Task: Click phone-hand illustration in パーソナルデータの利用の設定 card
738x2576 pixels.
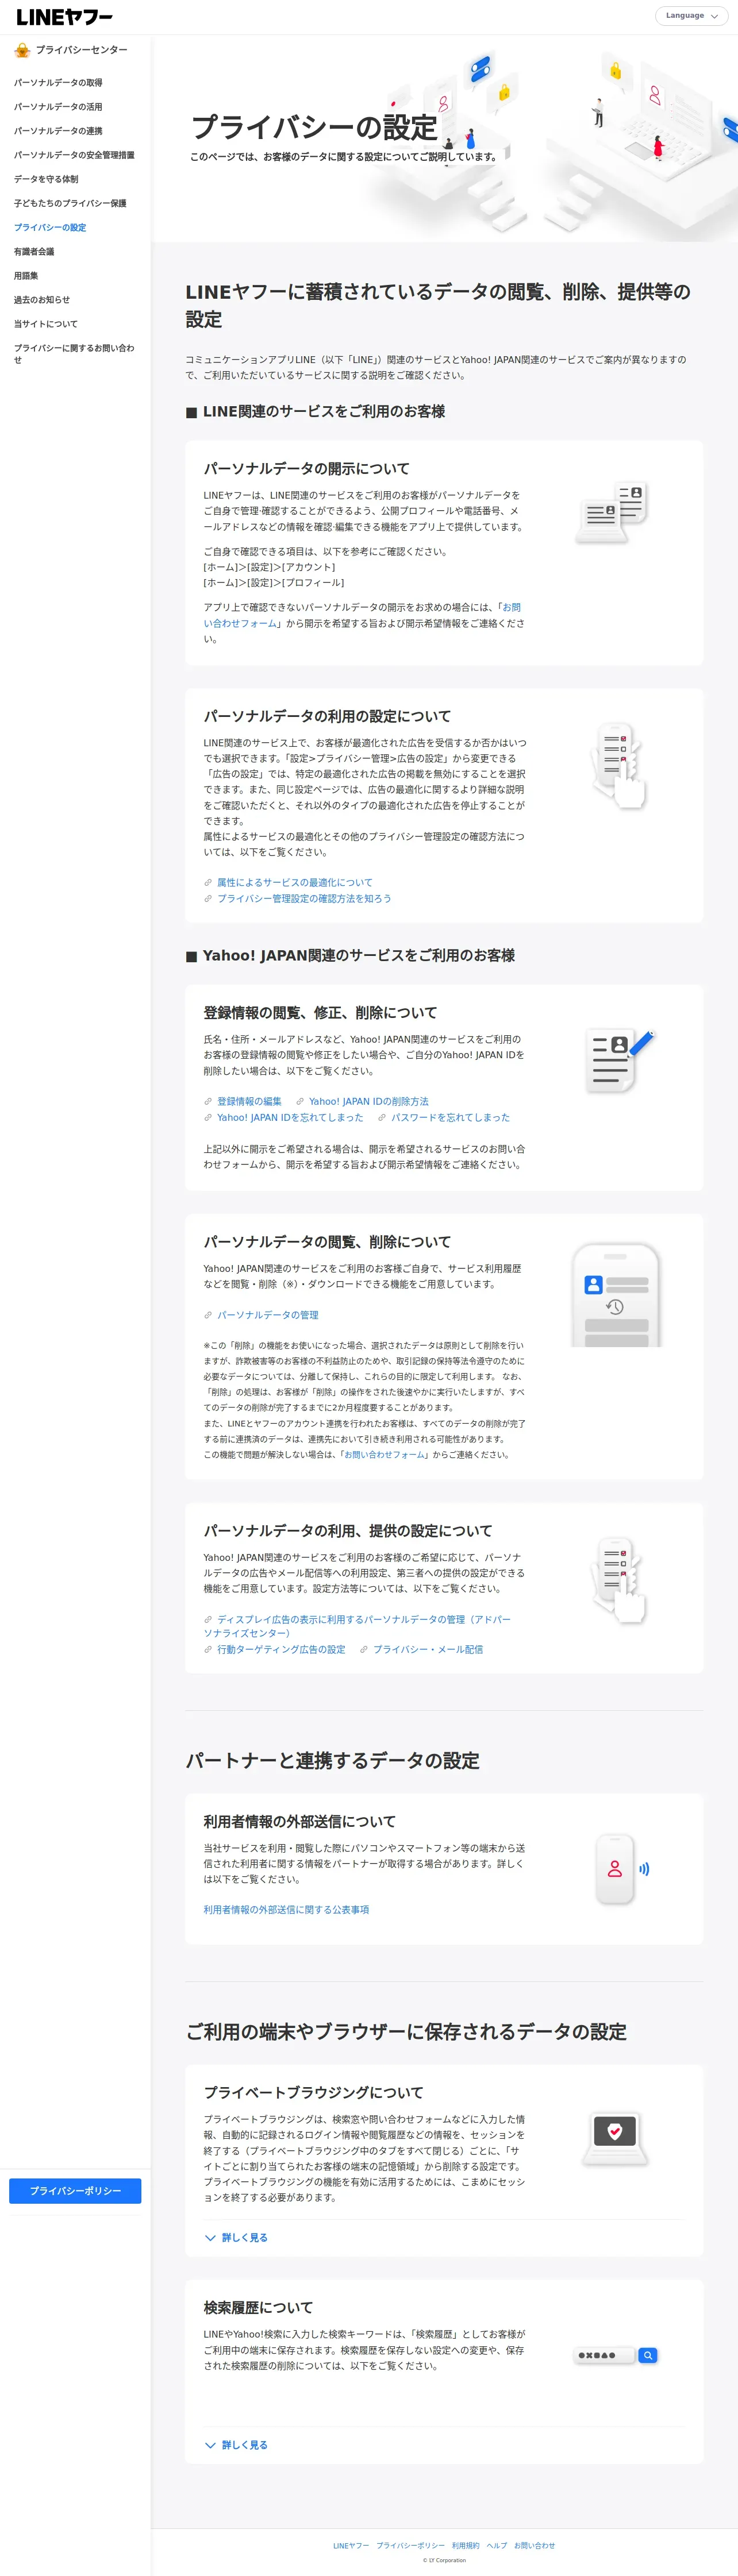Action: point(618,766)
